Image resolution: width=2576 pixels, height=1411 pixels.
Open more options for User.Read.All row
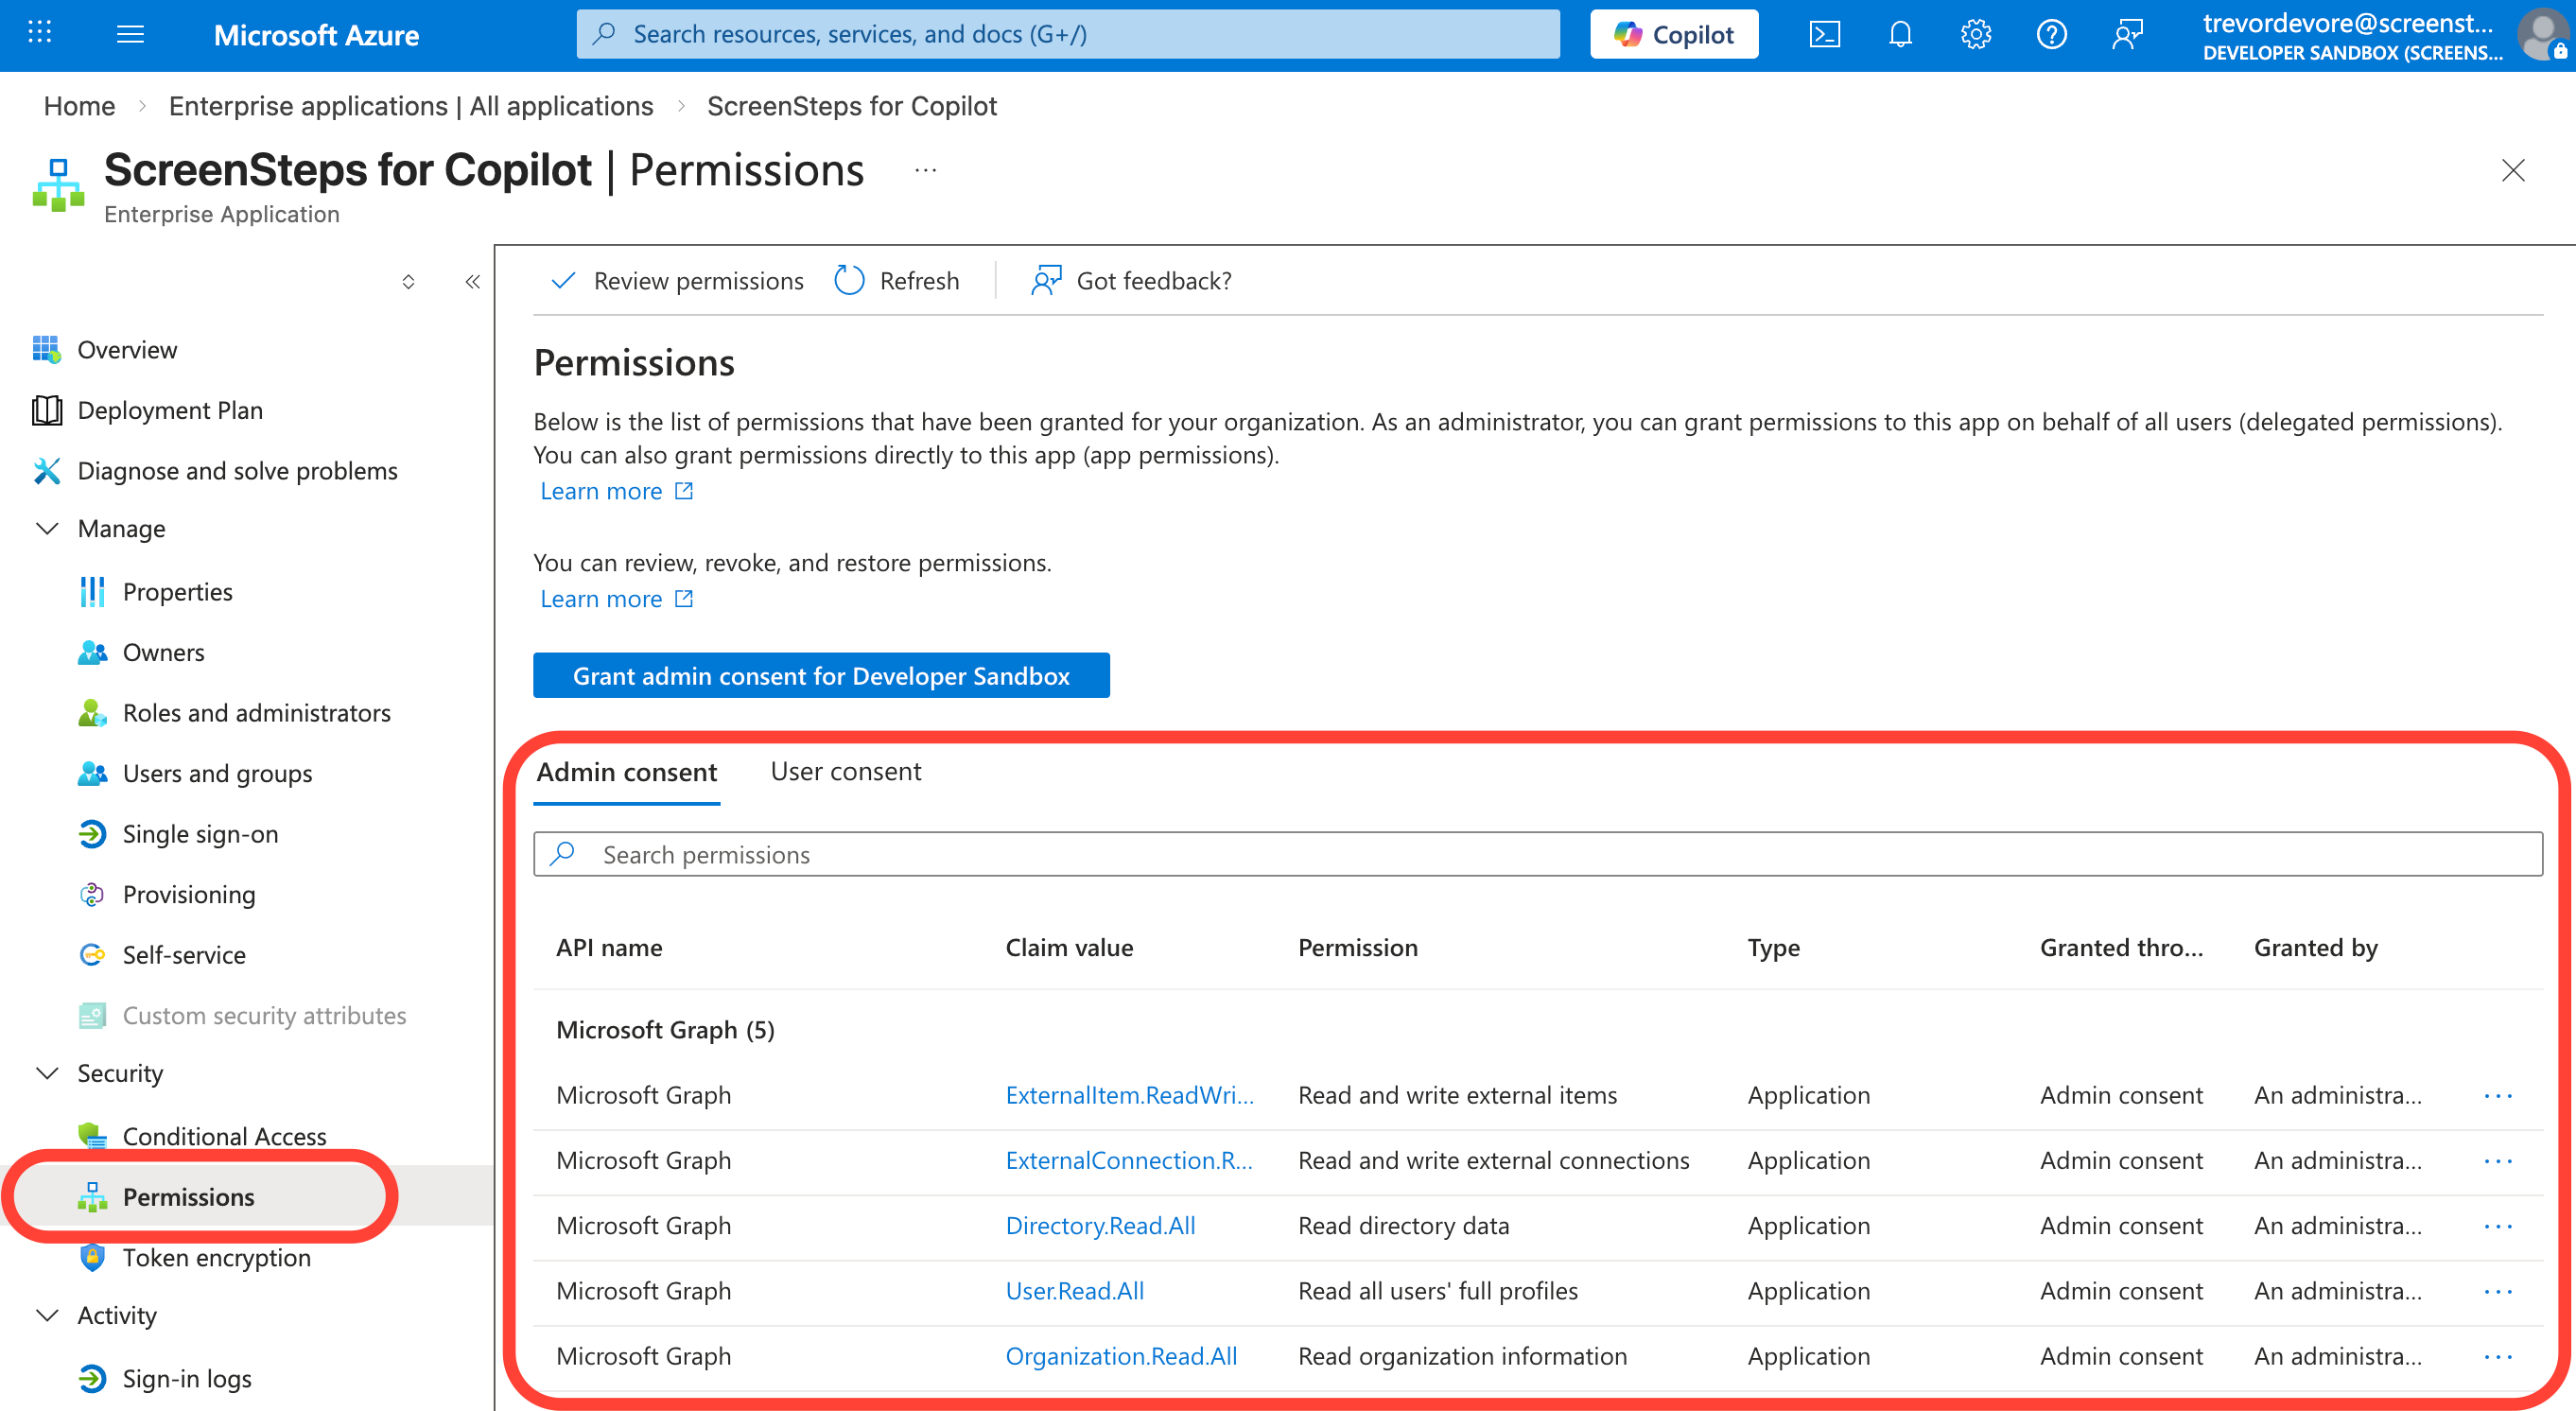click(2497, 1291)
